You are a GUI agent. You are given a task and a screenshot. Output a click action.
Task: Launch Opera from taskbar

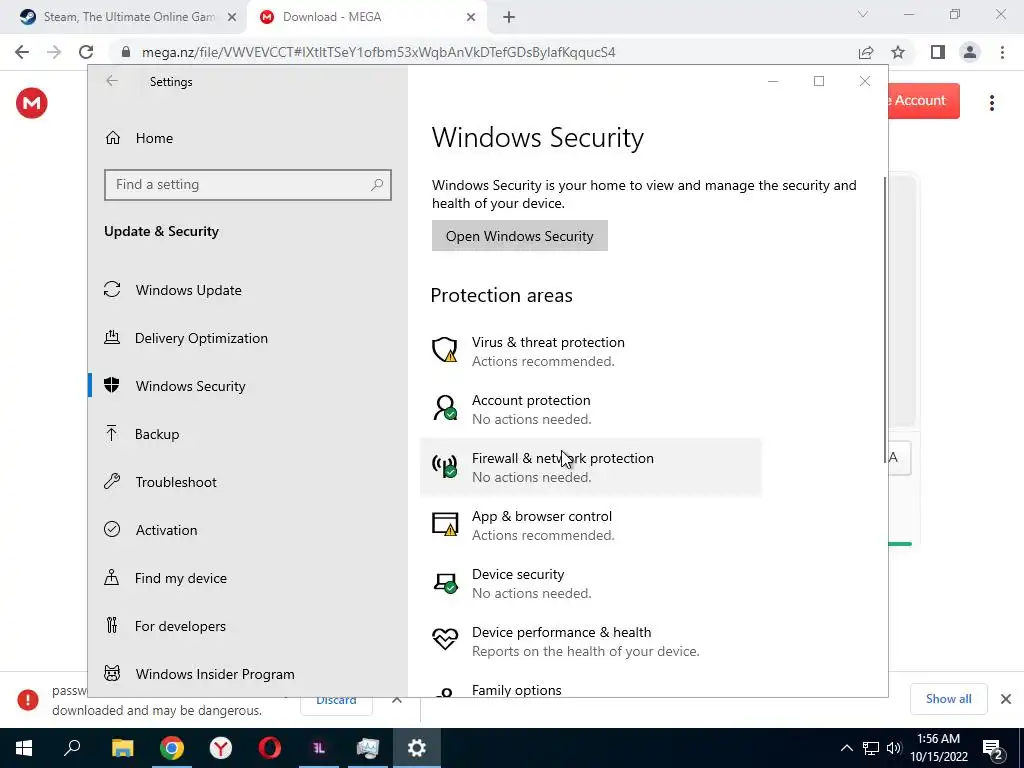(270, 748)
